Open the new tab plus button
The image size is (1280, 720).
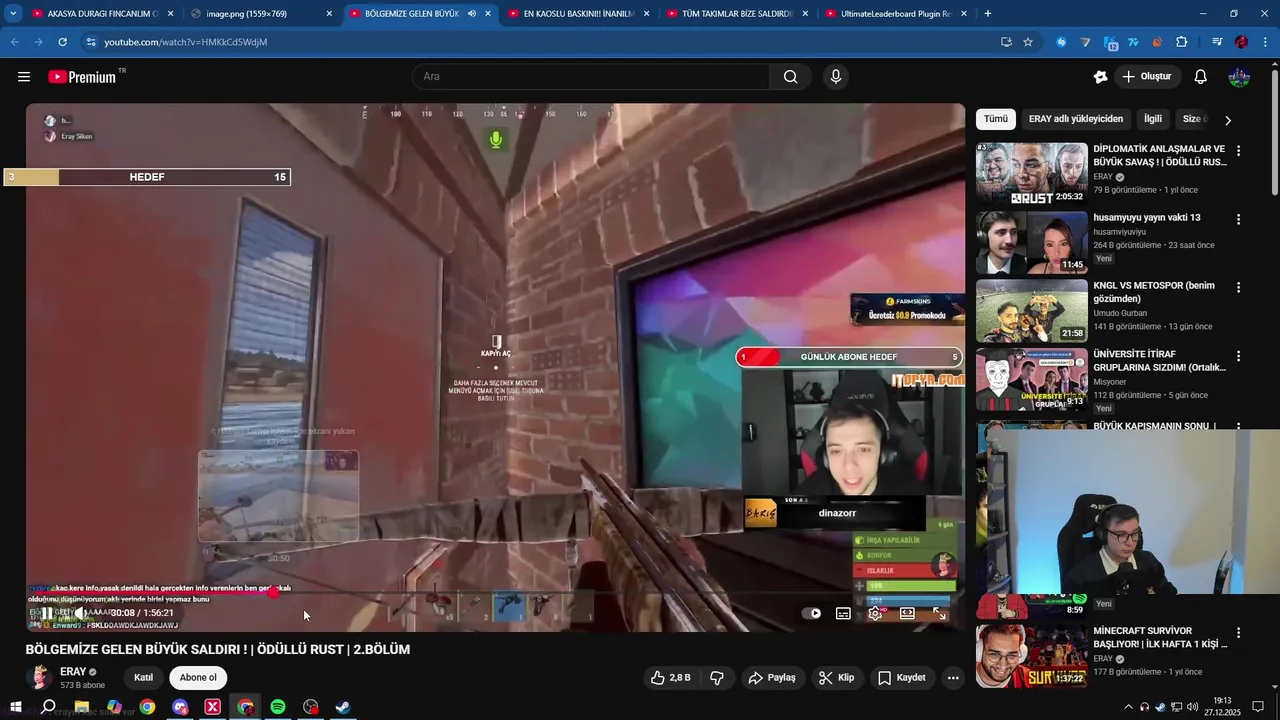(x=988, y=14)
